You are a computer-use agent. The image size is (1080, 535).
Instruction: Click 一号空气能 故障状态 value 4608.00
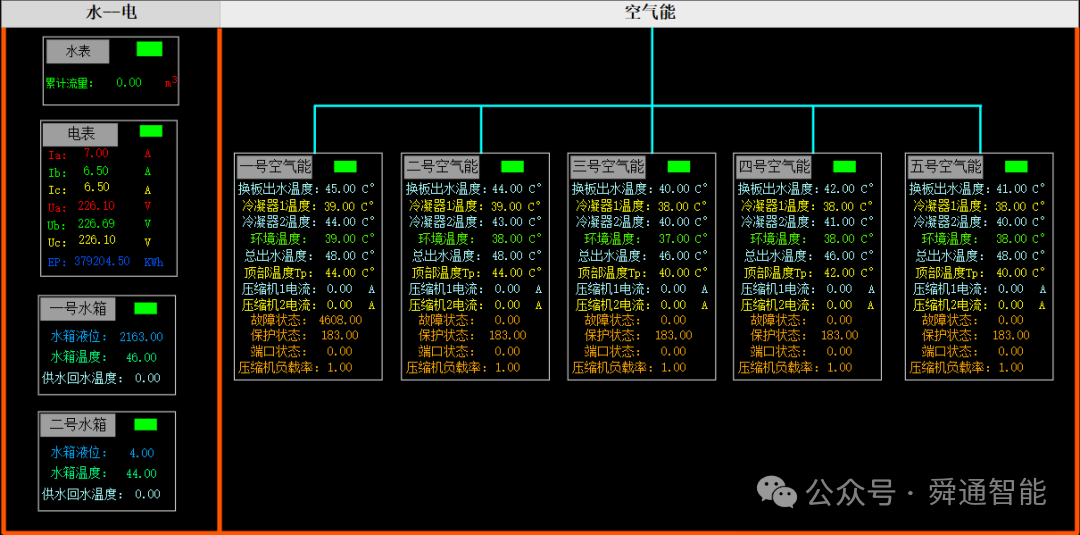tap(341, 319)
